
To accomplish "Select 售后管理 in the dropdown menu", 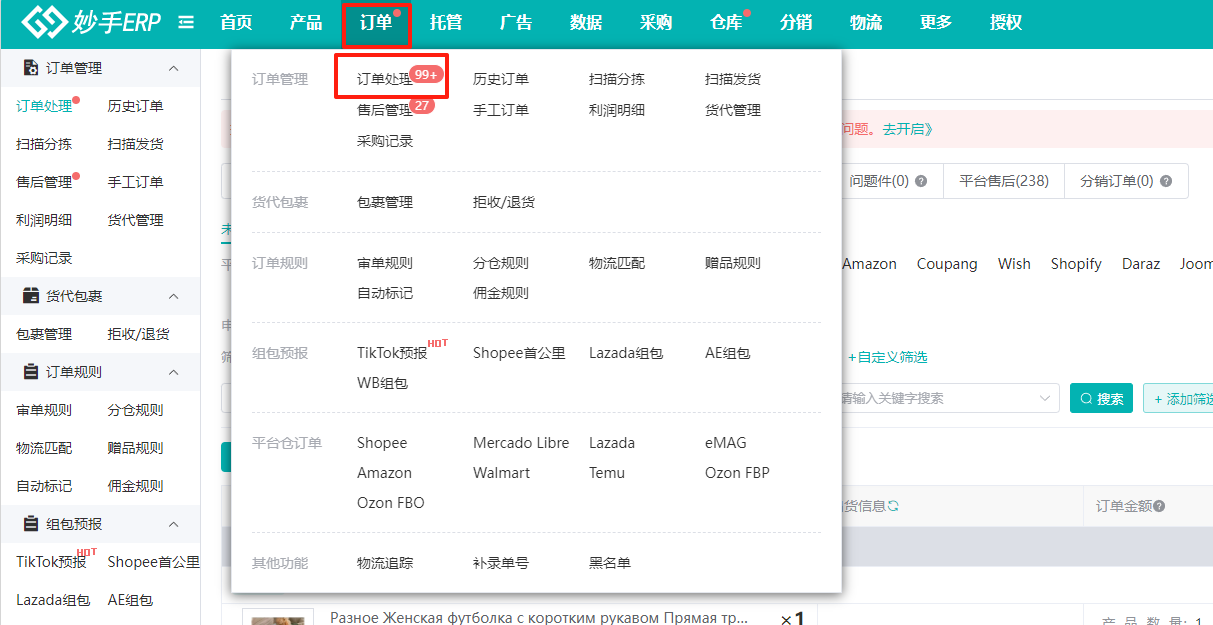I will tap(385, 110).
